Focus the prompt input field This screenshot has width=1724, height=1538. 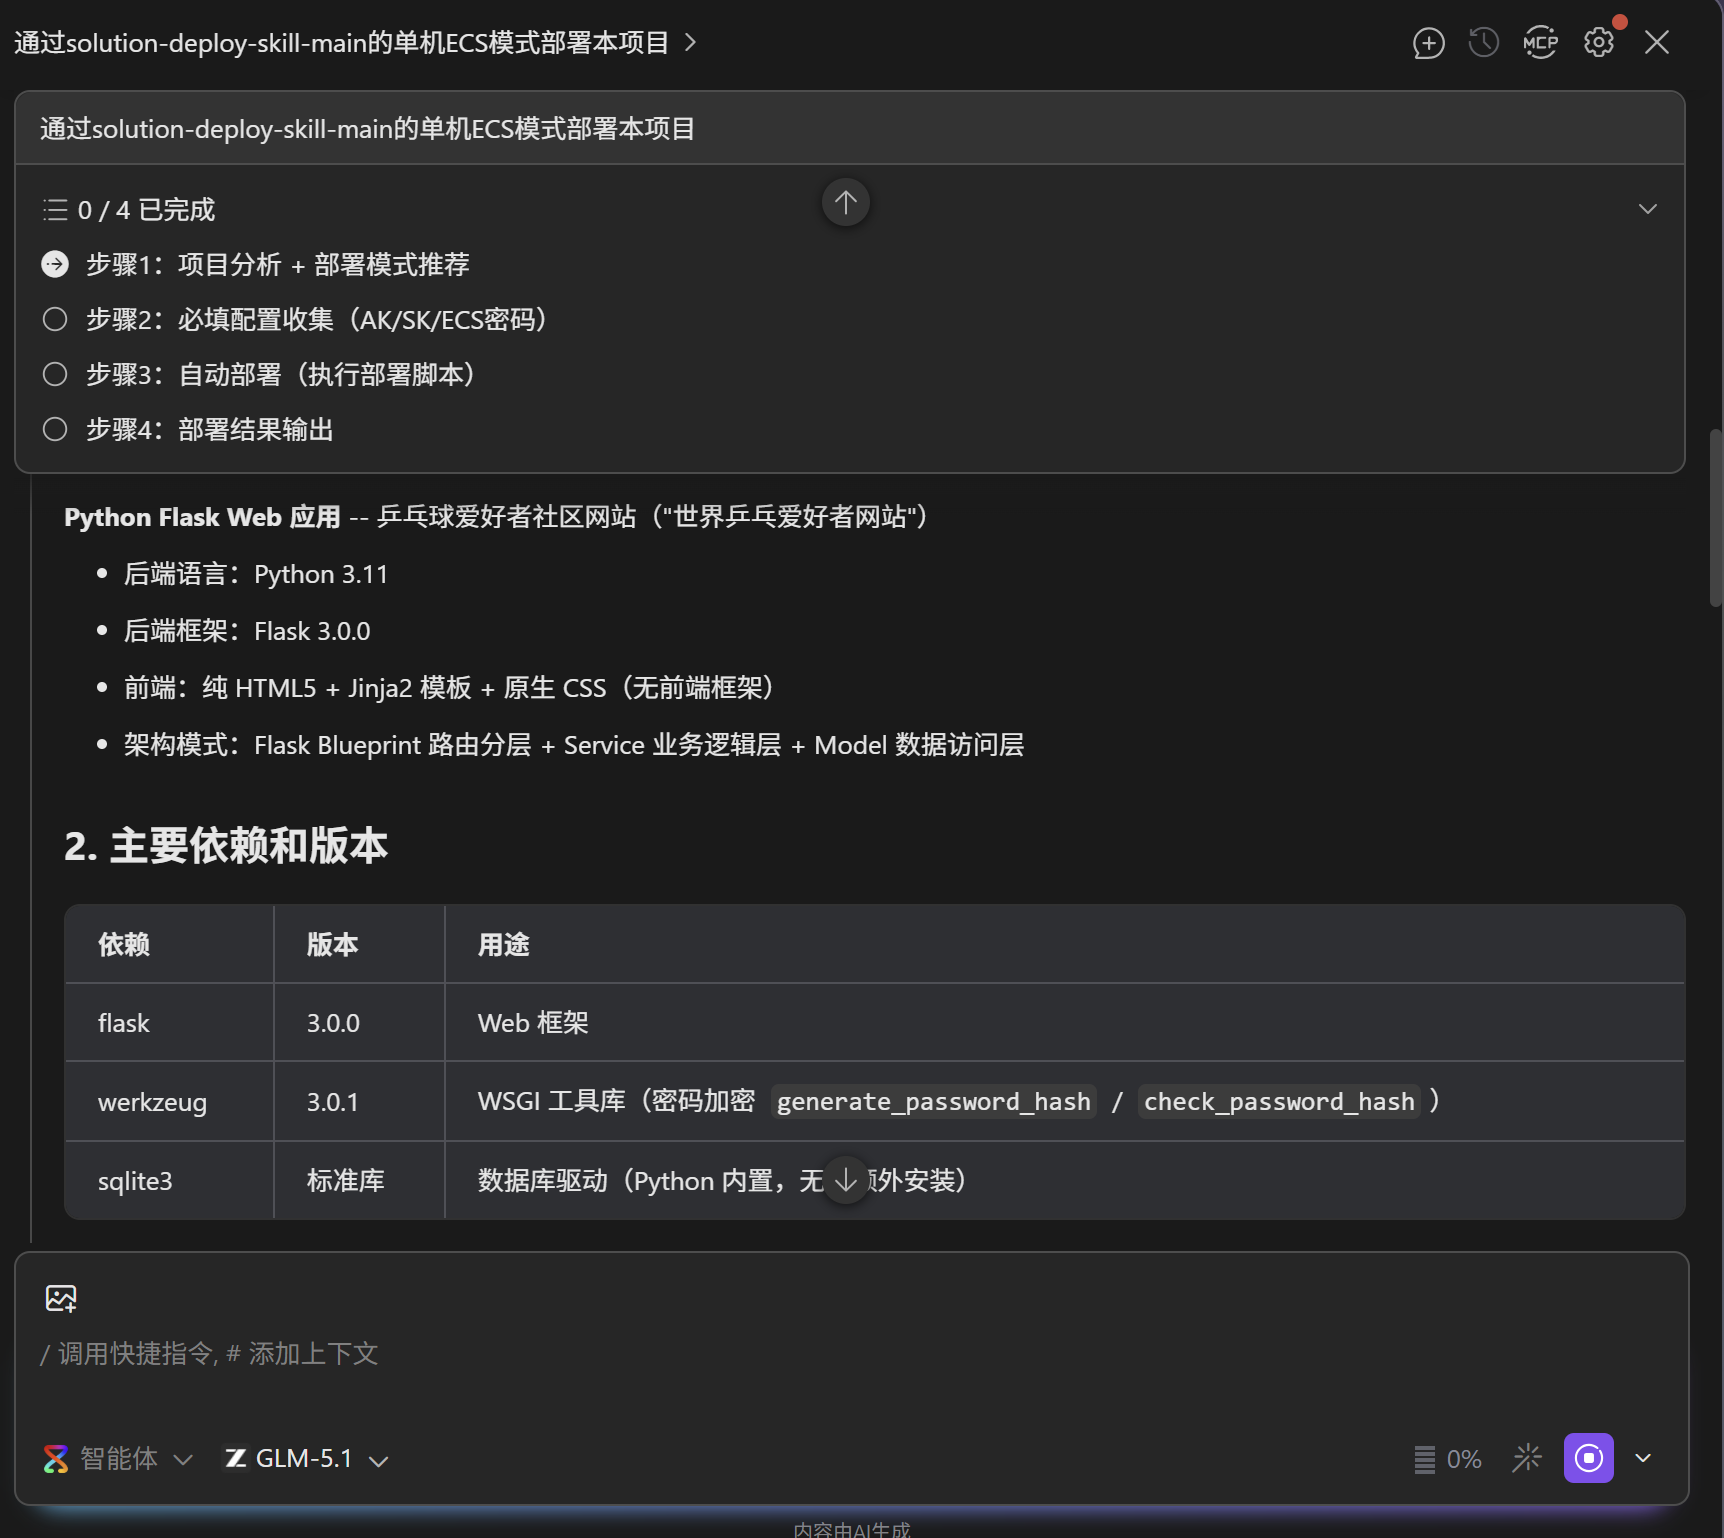[x=850, y=1353]
